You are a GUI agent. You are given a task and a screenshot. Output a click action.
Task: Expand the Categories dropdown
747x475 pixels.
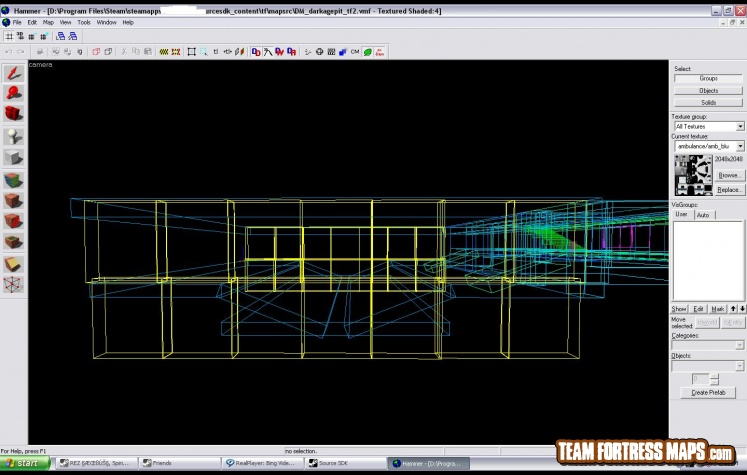coord(739,345)
